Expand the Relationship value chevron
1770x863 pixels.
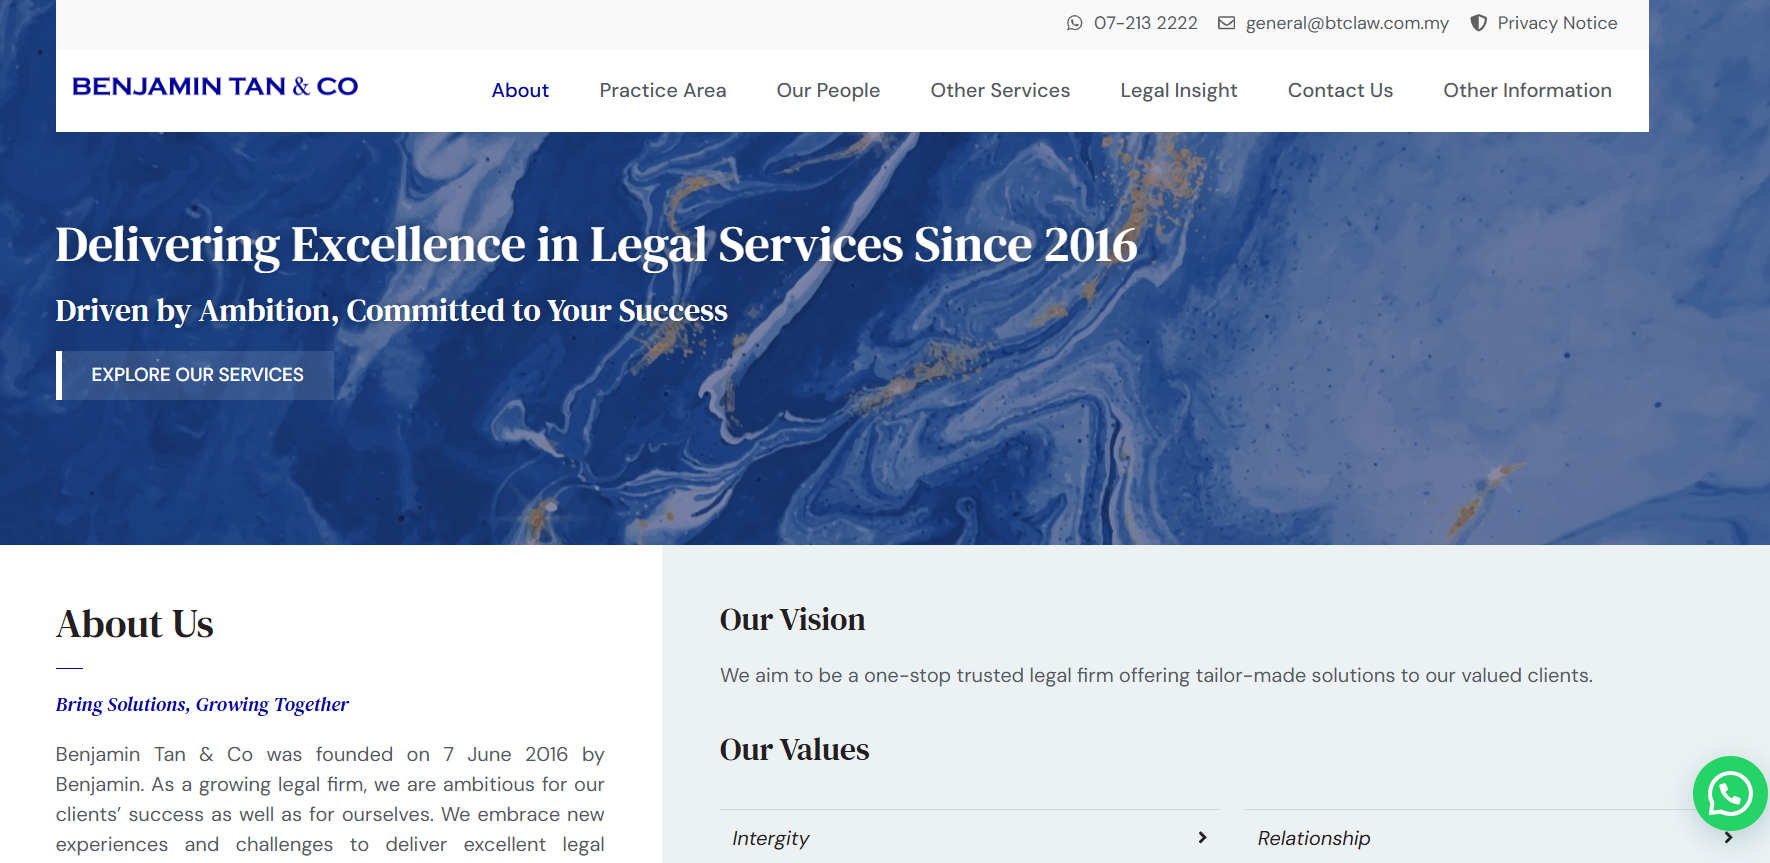pos(1728,838)
